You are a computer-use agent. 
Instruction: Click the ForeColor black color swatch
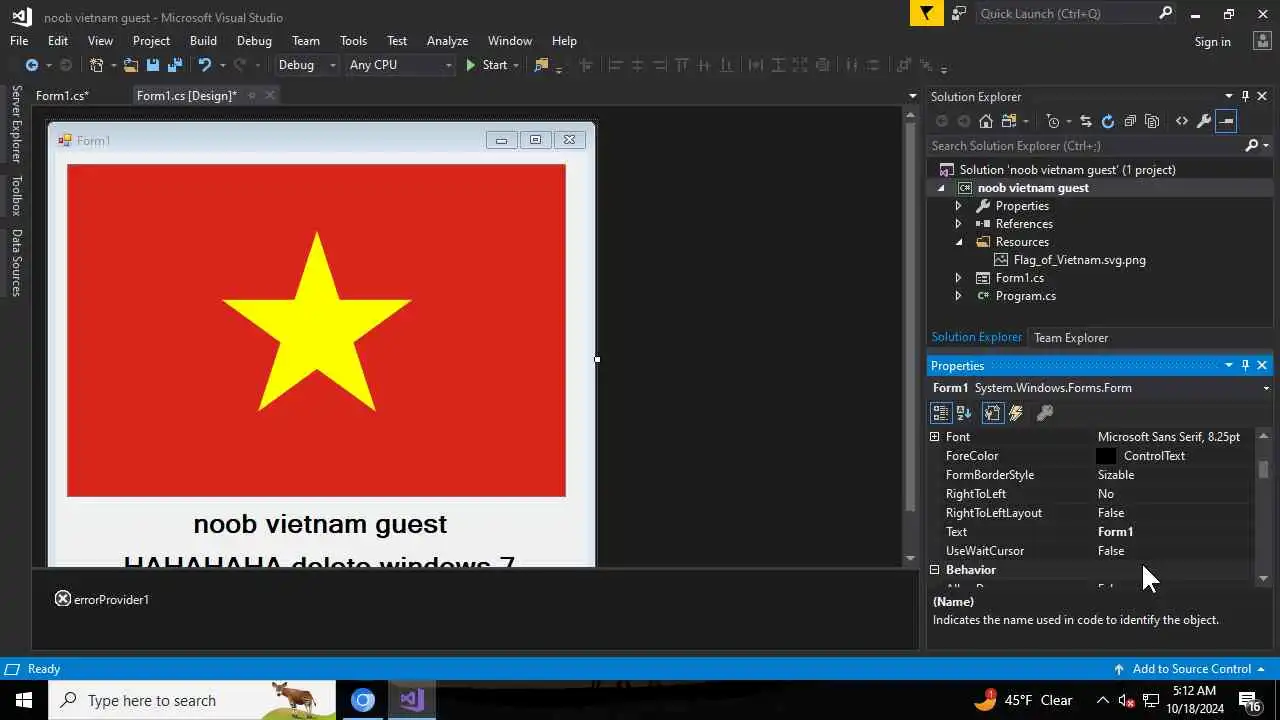[1106, 456]
